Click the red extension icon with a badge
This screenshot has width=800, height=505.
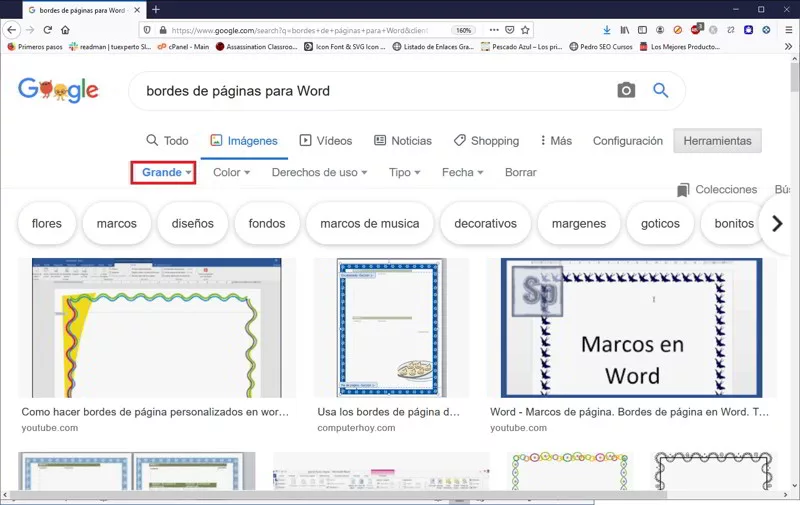click(x=696, y=29)
